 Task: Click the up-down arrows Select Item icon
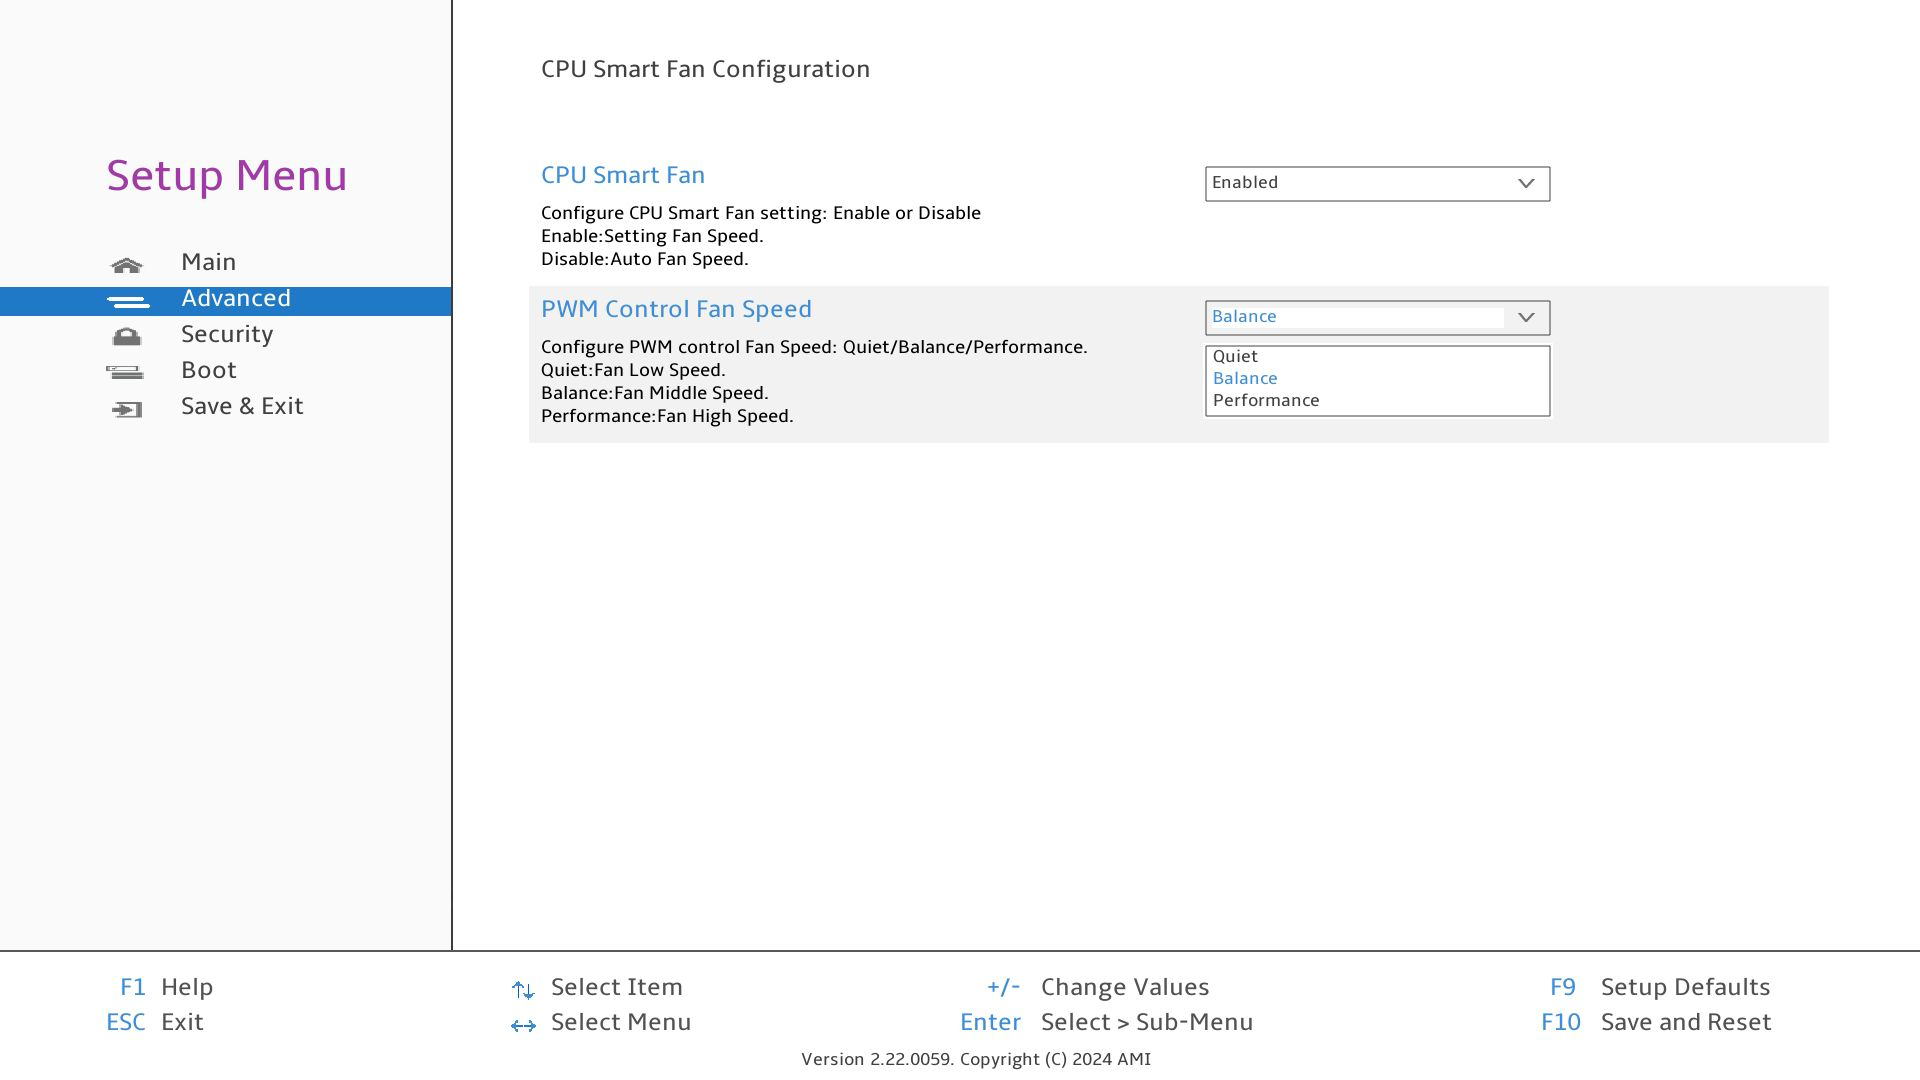click(x=523, y=990)
